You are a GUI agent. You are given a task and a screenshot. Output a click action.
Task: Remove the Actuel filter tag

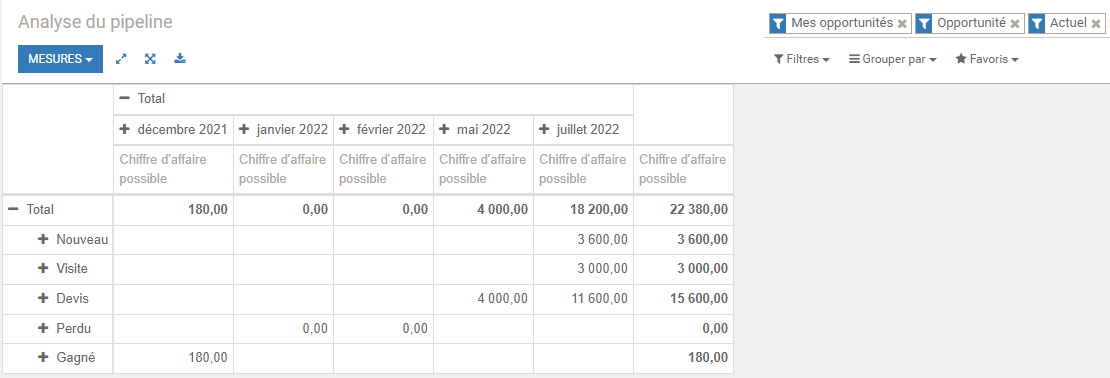pyautogui.click(x=1096, y=23)
